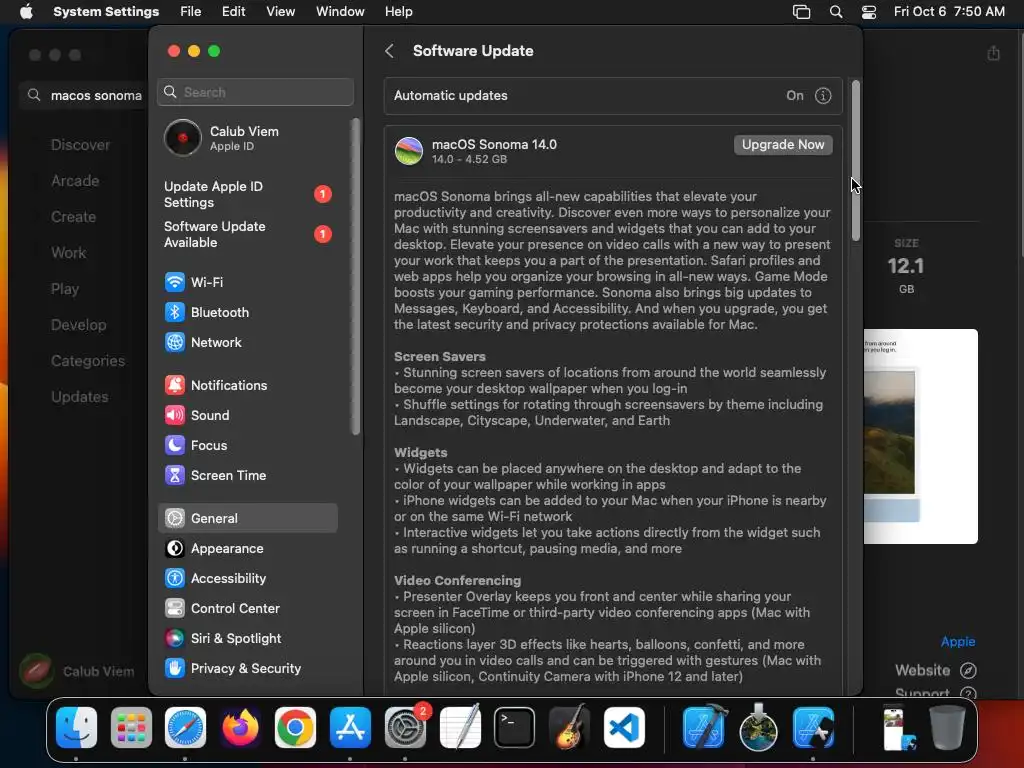Launch Visual Studio Code from Dock
This screenshot has height=768, width=1024.
click(x=624, y=727)
